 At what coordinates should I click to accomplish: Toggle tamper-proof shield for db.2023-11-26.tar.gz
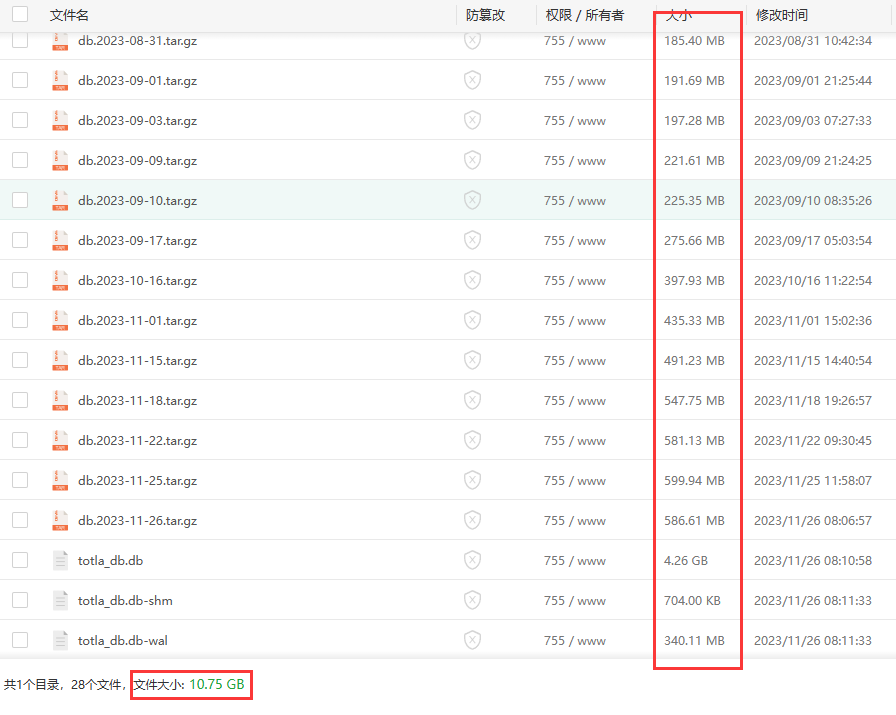coord(472,520)
